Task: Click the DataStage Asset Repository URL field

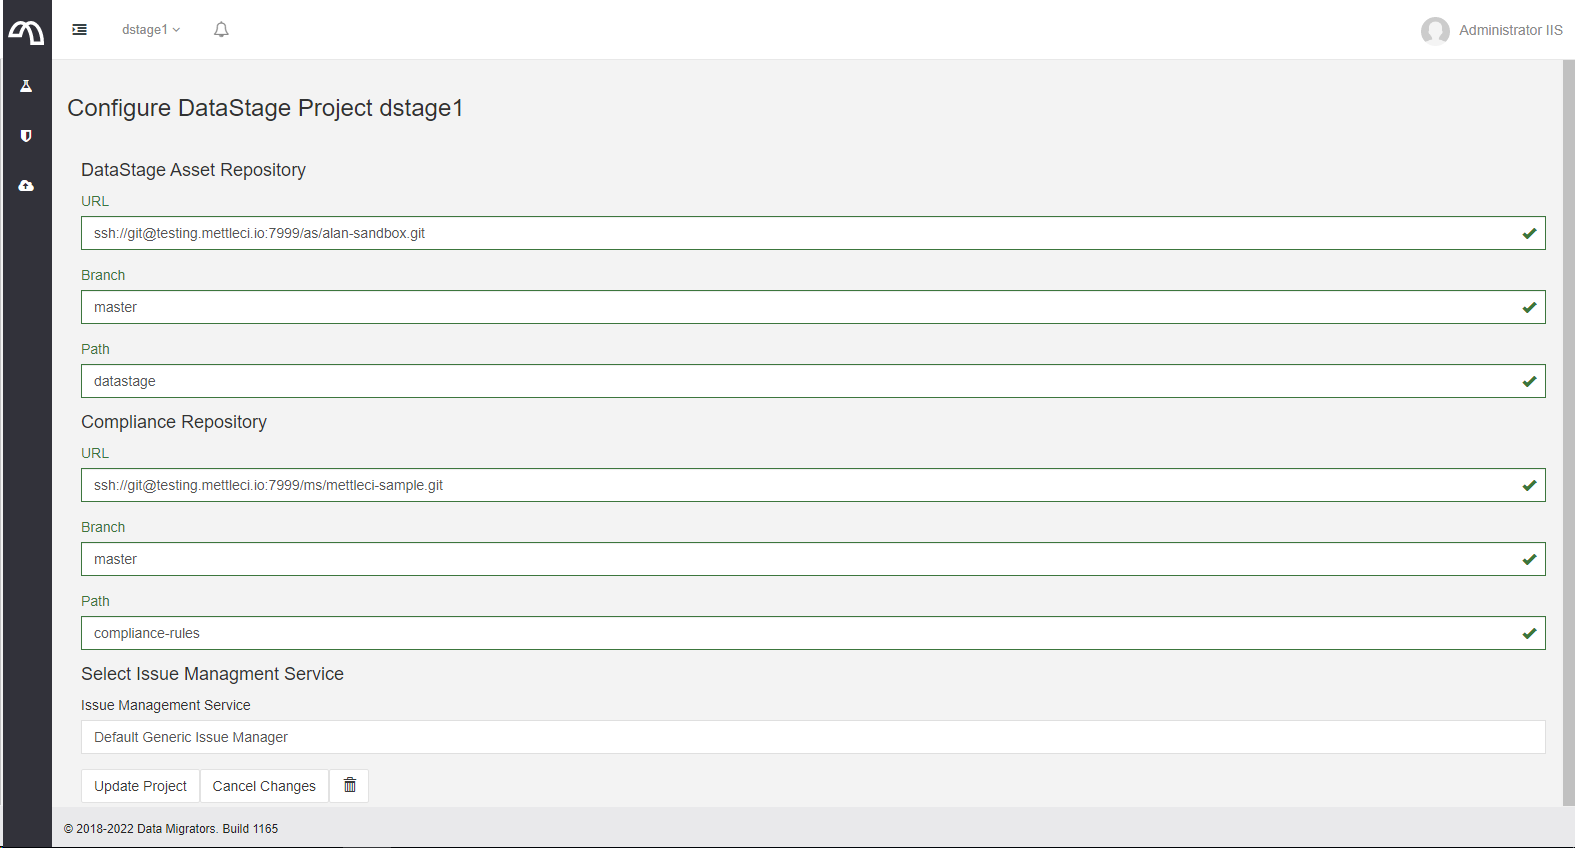Action: [800, 233]
